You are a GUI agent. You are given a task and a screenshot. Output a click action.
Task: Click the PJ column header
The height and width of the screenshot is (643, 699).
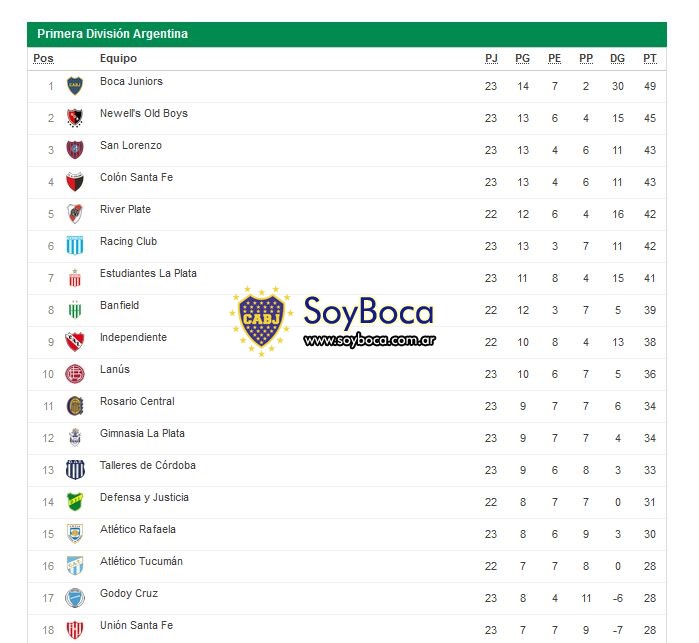tap(491, 58)
